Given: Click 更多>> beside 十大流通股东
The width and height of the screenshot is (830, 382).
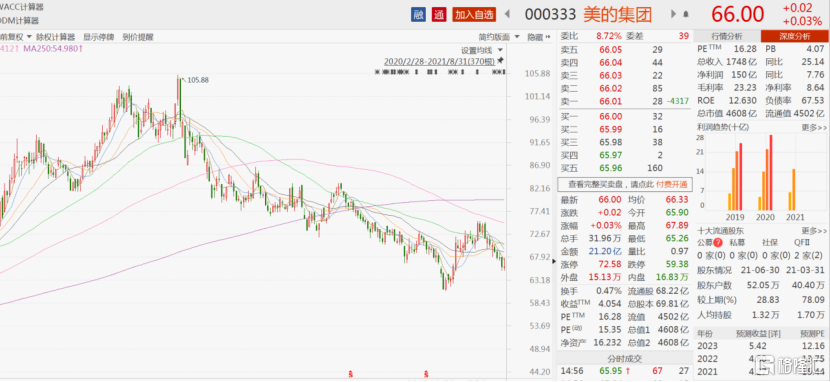Looking at the screenshot, I should (x=814, y=231).
